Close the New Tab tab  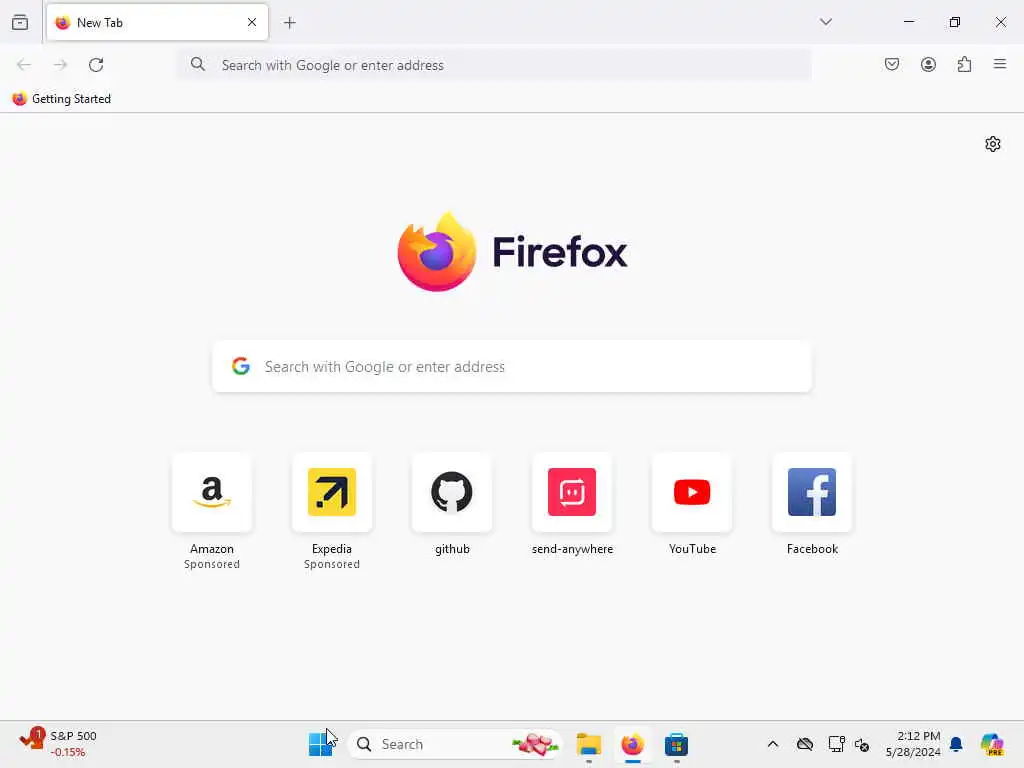(252, 22)
